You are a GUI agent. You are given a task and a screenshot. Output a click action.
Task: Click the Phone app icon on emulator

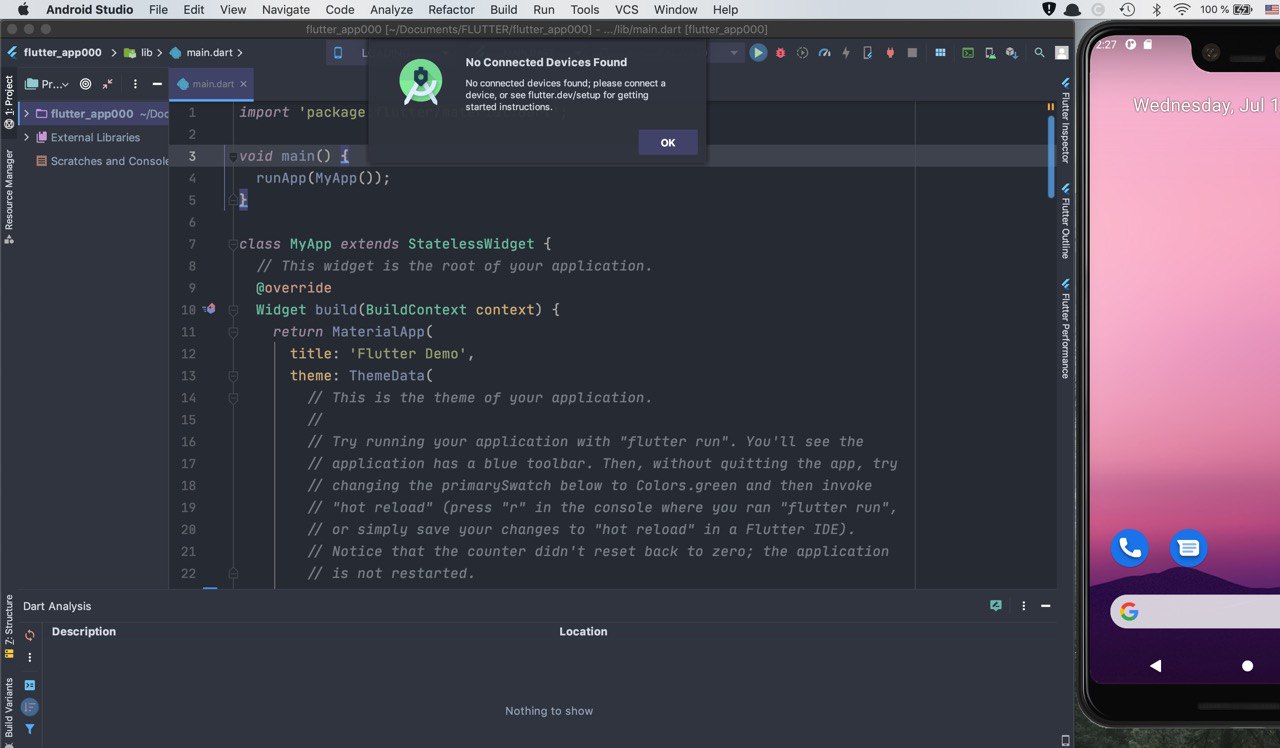click(1130, 548)
